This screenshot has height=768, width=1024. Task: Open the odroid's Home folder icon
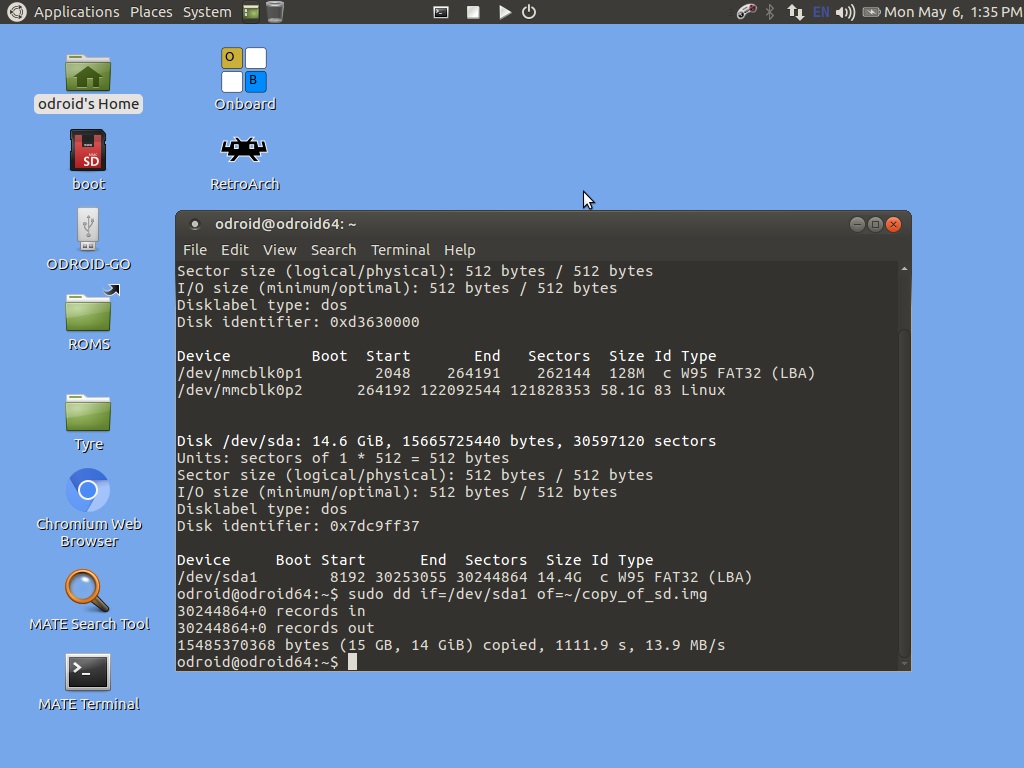click(88, 73)
